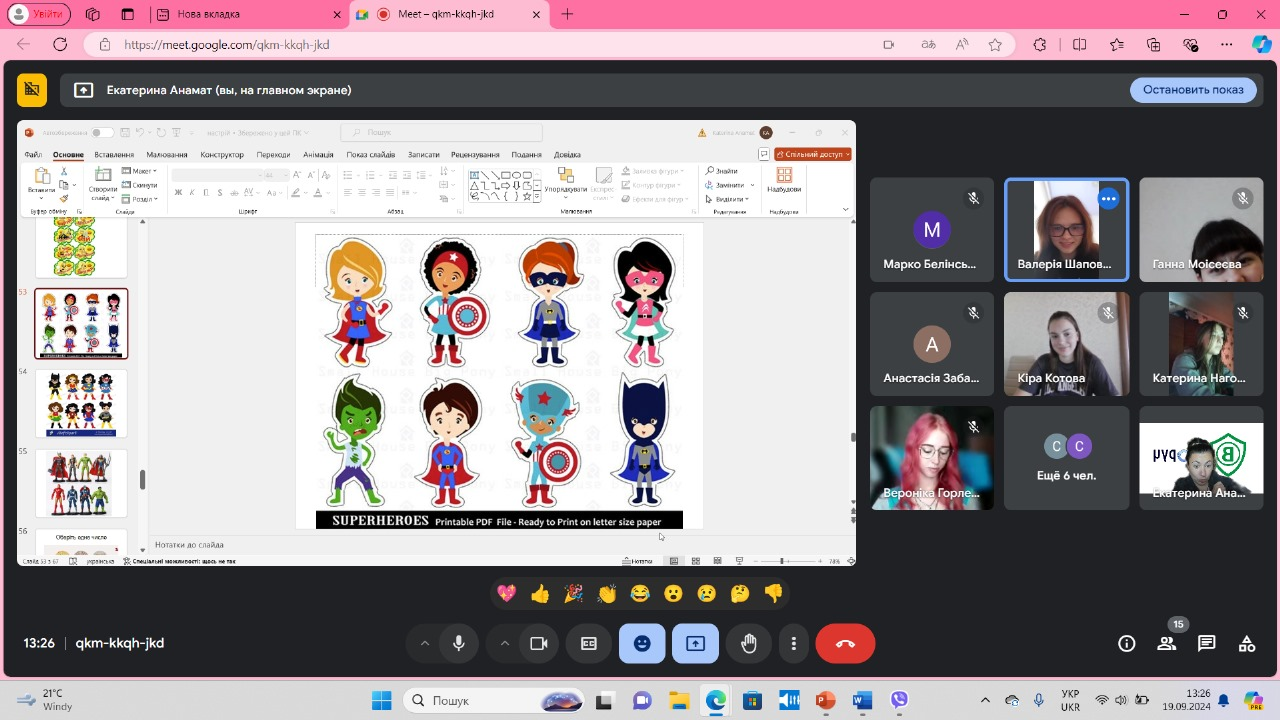This screenshot has height=720, width=1280.
Task: Refresh the browser page
Action: 60,45
